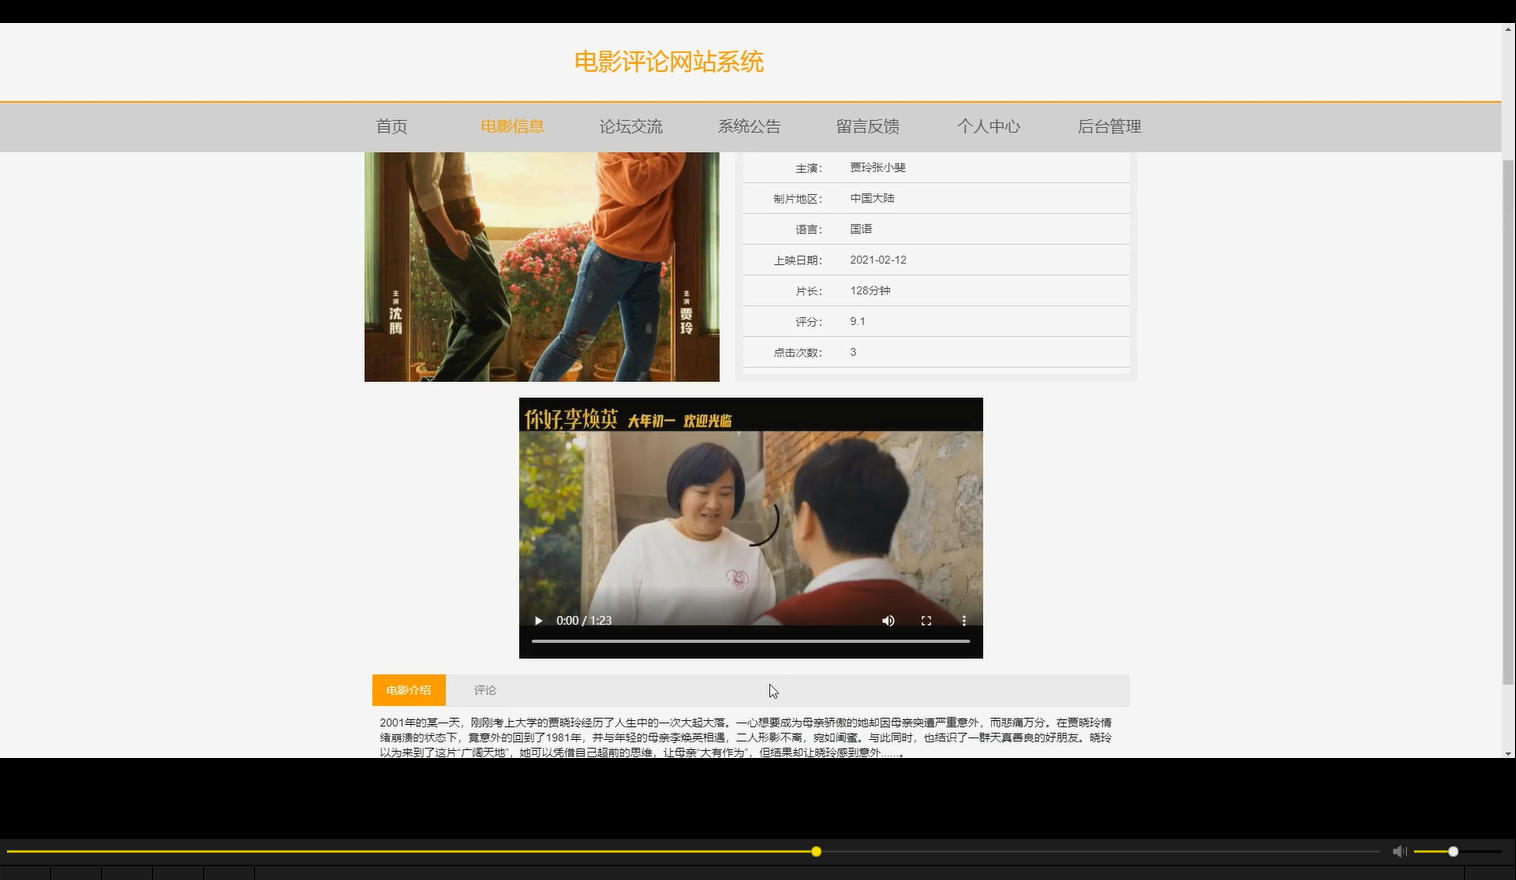
Task: Click the scrollbar down arrow
Action: 1508,755
